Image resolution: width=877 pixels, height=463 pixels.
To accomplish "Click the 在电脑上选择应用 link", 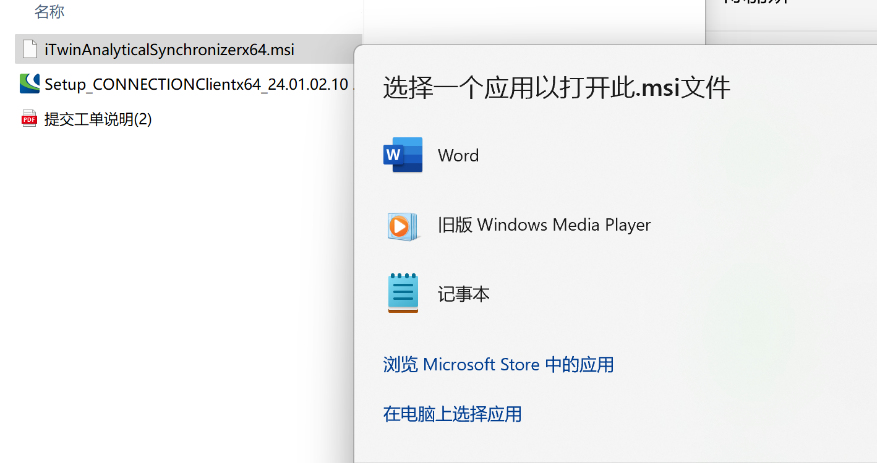I will pos(452,414).
